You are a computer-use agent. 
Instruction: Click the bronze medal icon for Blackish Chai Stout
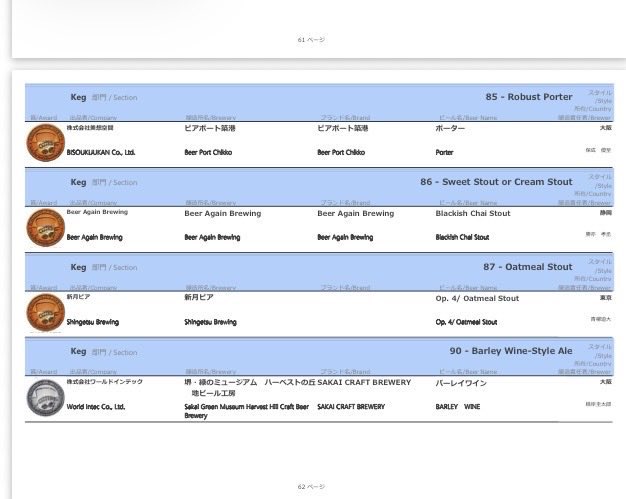coord(46,228)
